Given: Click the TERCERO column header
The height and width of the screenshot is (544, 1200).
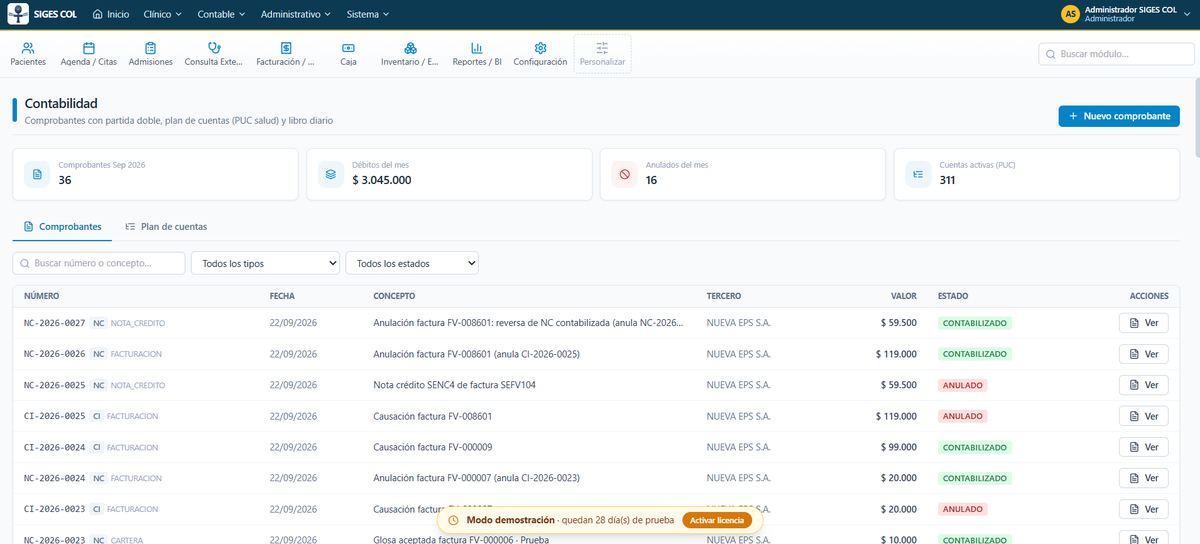Looking at the screenshot, I should pos(724,296).
